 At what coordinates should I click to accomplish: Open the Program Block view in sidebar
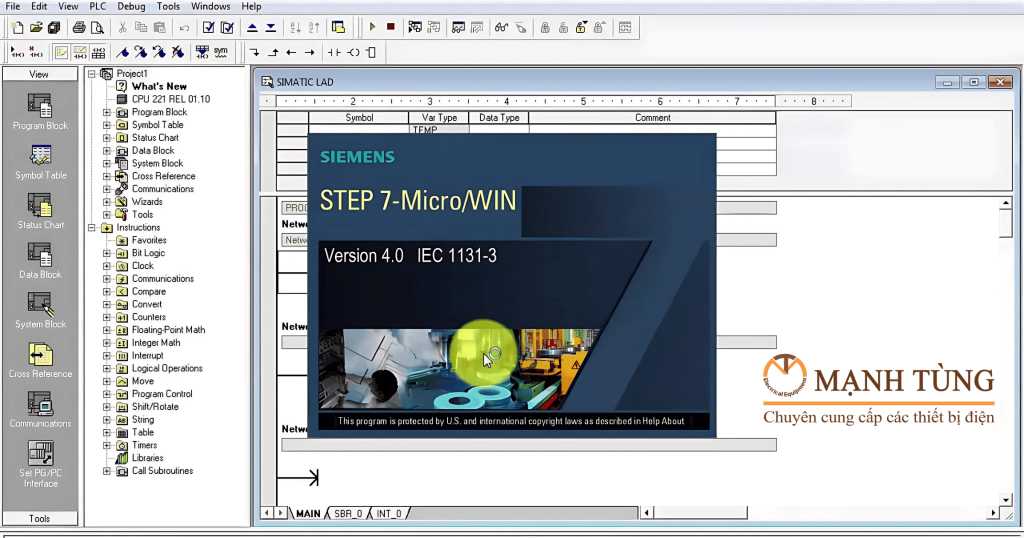coord(40,112)
